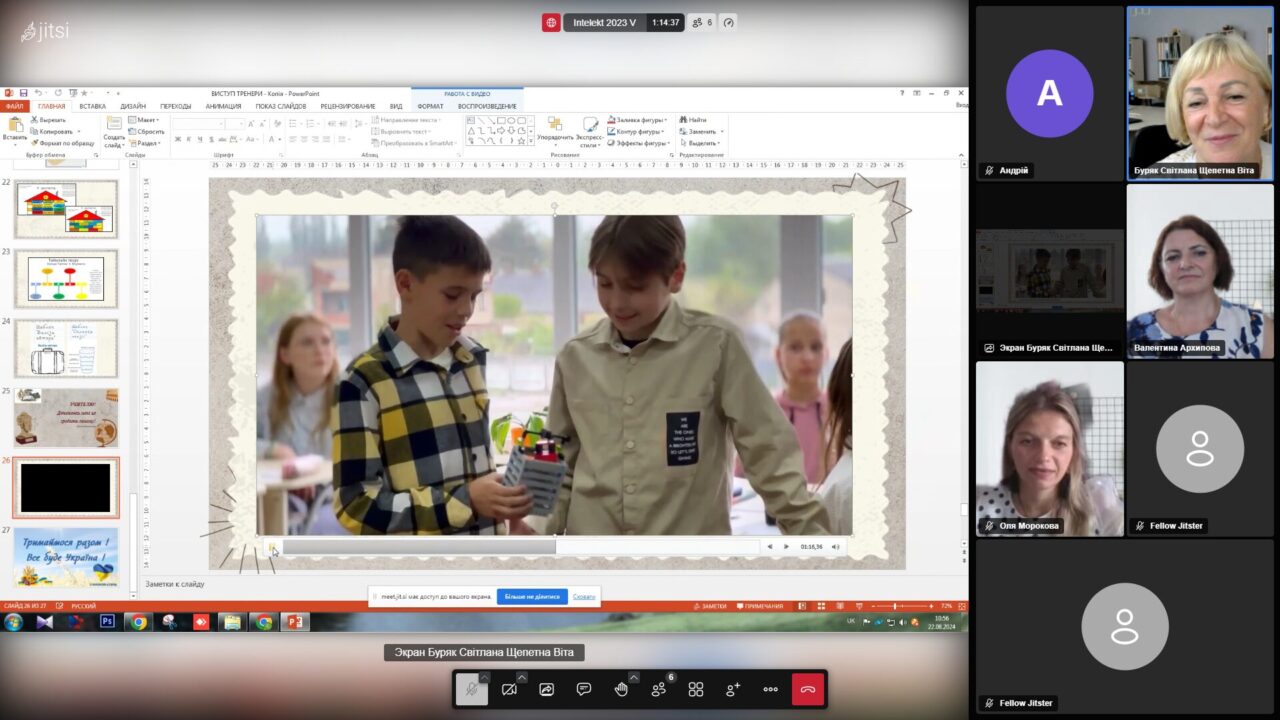This screenshot has height=720, width=1280.
Task: Click the Создать слайд new slide button
Action: tap(114, 131)
